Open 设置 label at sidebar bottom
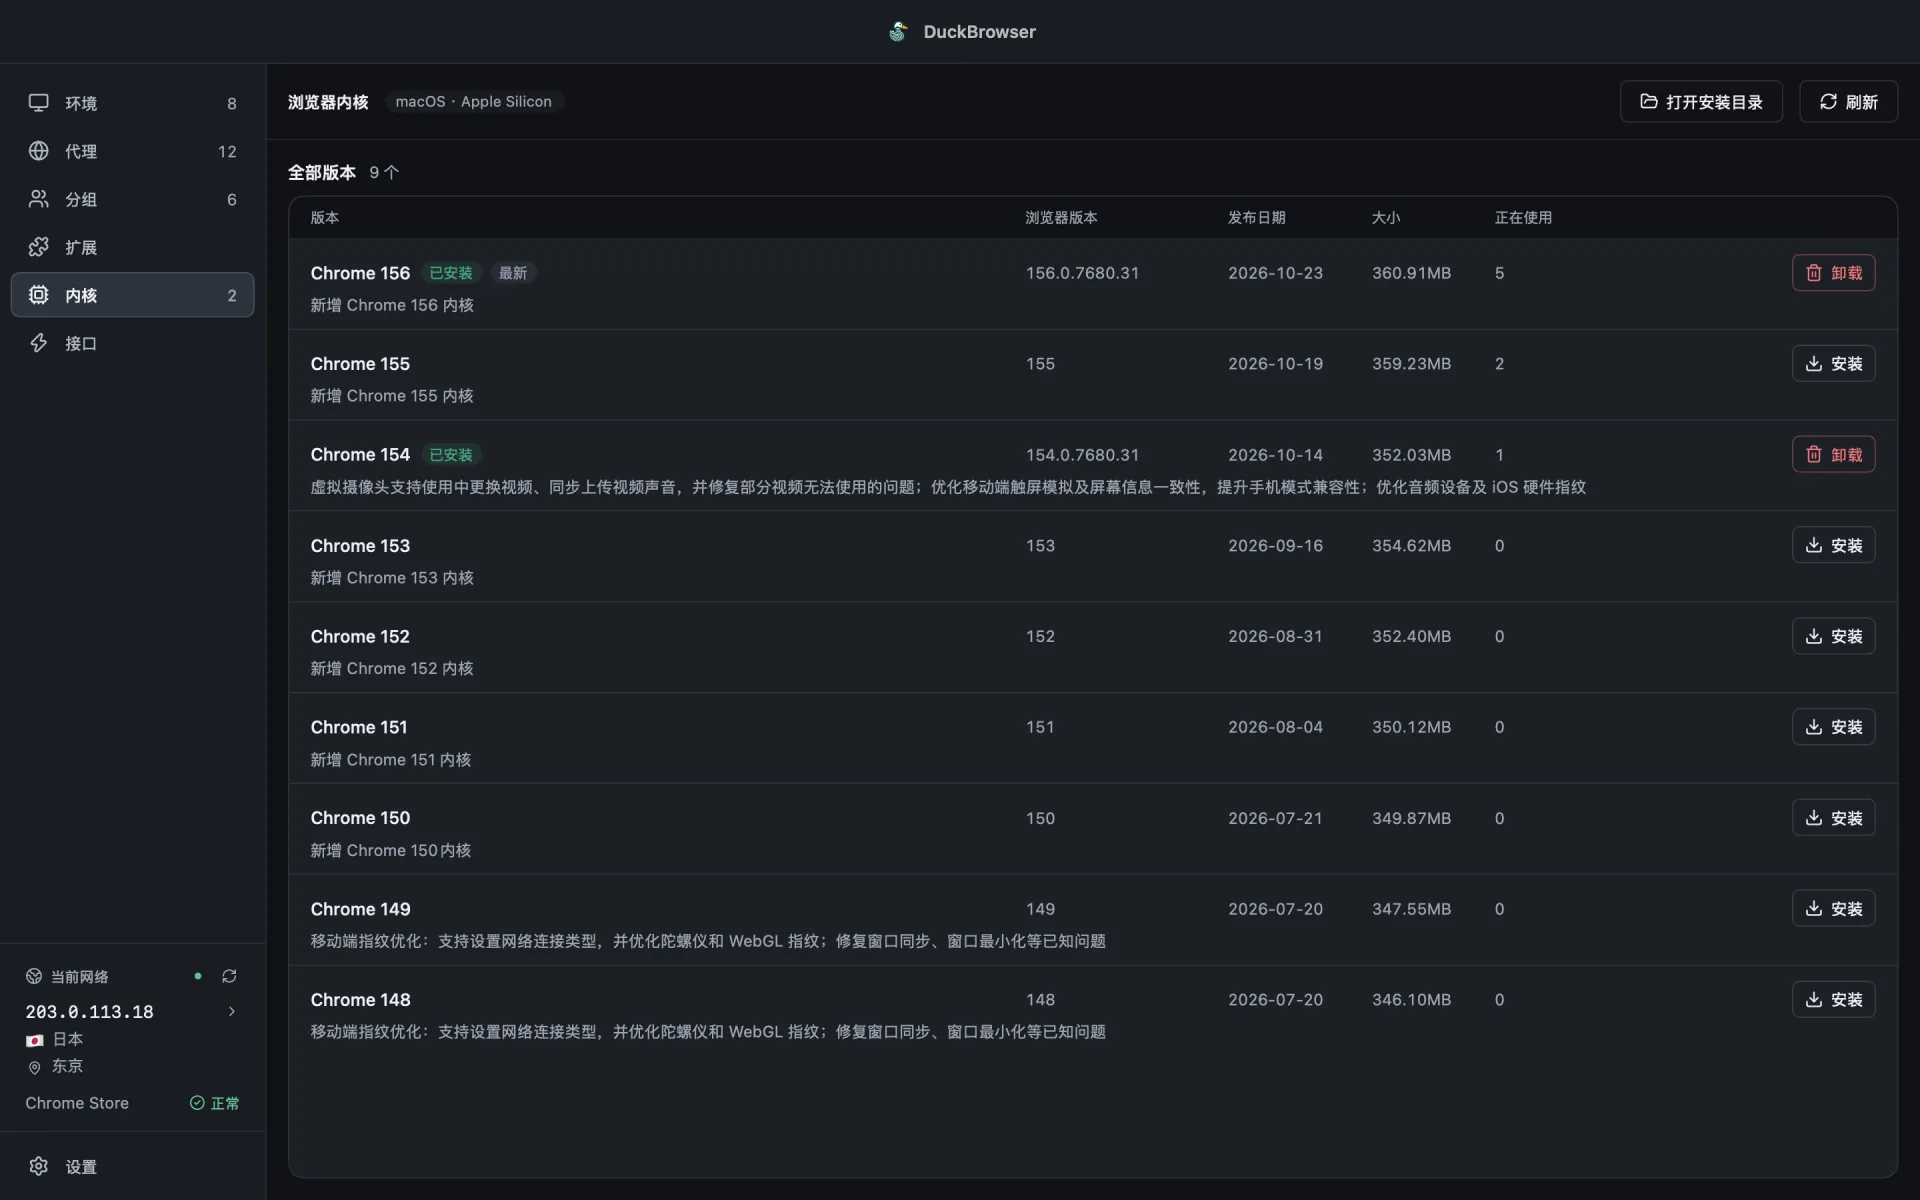1920x1200 pixels. [x=81, y=1167]
